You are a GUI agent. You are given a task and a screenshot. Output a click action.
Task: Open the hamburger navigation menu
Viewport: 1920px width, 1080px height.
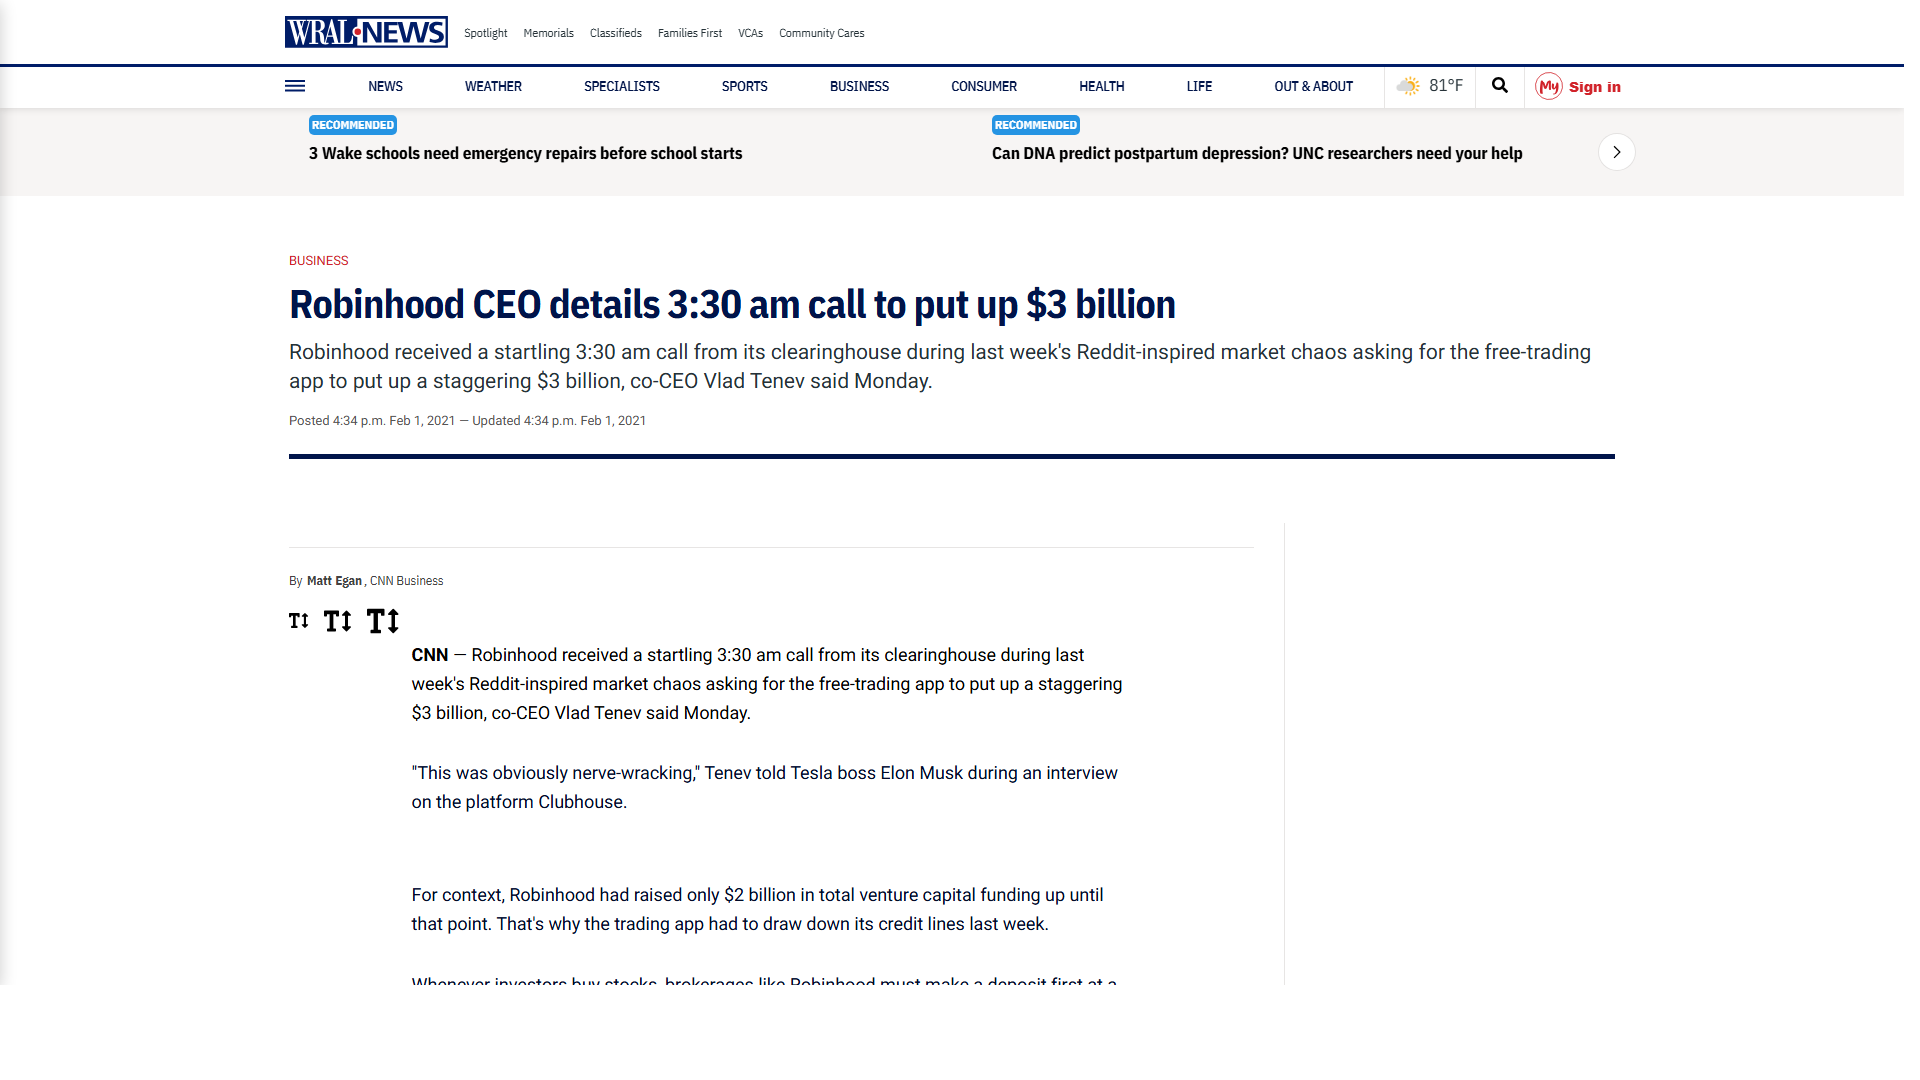point(295,86)
